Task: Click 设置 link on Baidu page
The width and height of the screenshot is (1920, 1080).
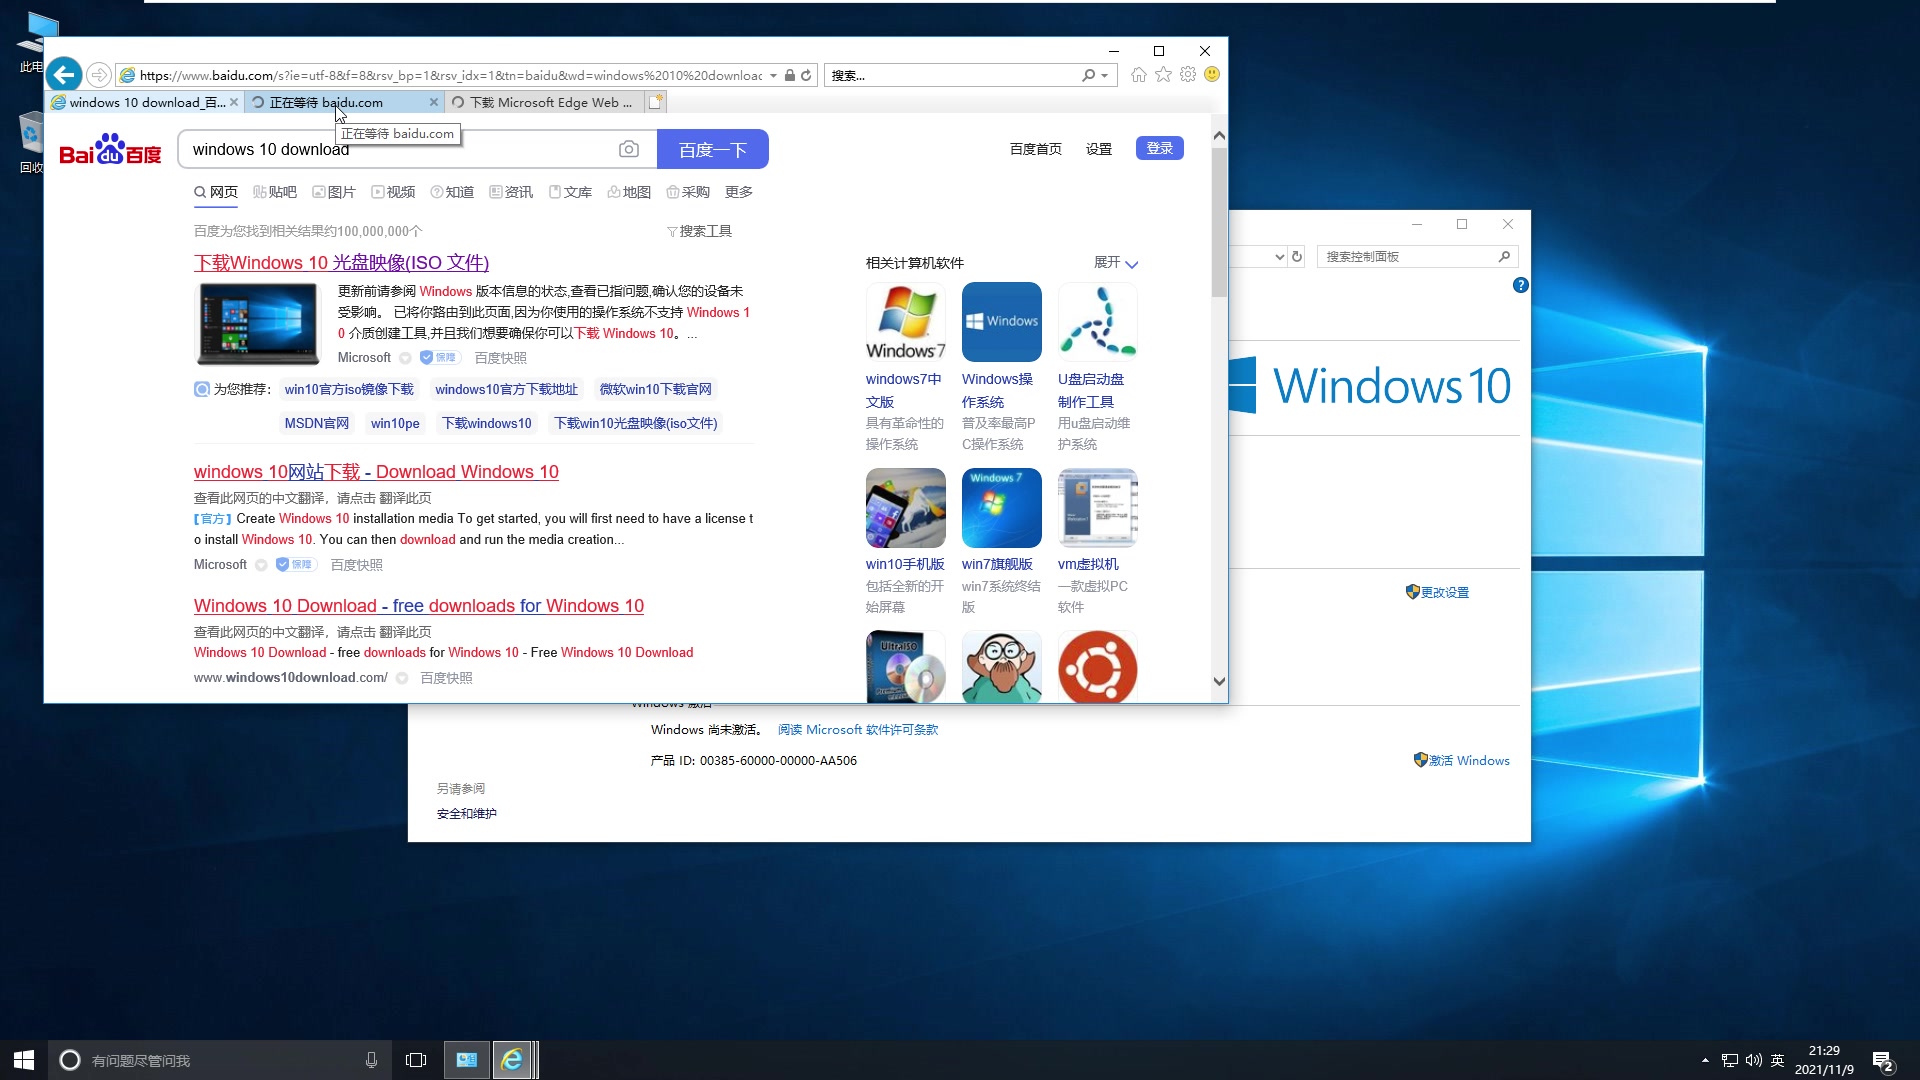Action: pyautogui.click(x=1099, y=149)
